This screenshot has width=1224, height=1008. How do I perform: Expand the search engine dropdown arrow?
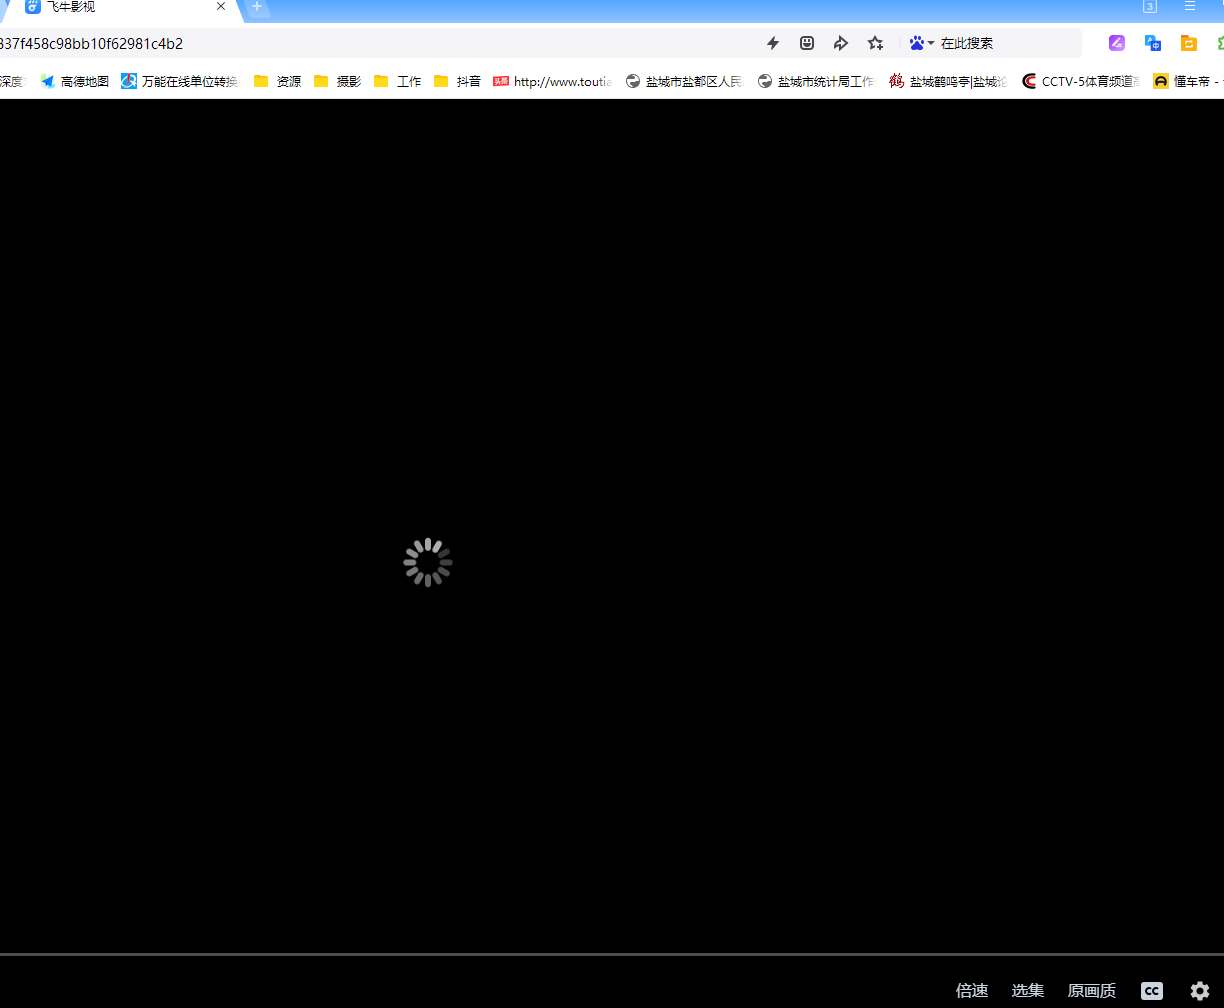pyautogui.click(x=929, y=42)
